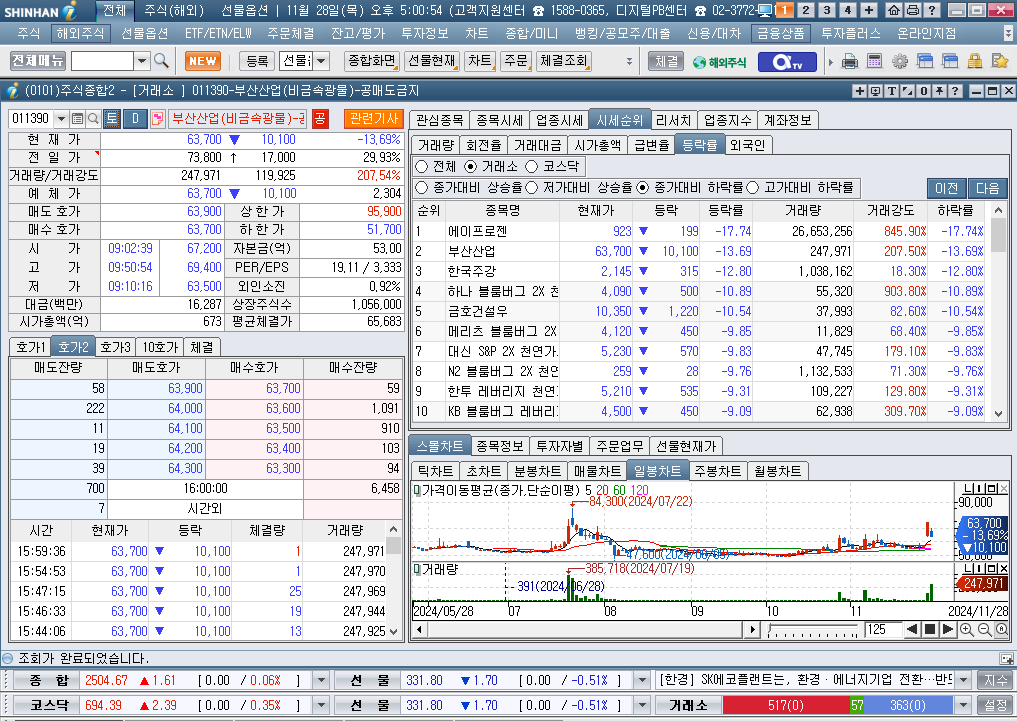Open the 해외주식 menu
The height and width of the screenshot is (721, 1017).
pos(80,34)
